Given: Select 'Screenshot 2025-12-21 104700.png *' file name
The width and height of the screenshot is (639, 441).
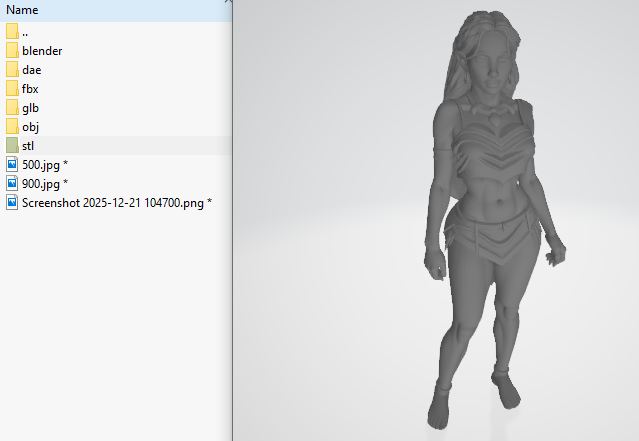Looking at the screenshot, I should (117, 203).
